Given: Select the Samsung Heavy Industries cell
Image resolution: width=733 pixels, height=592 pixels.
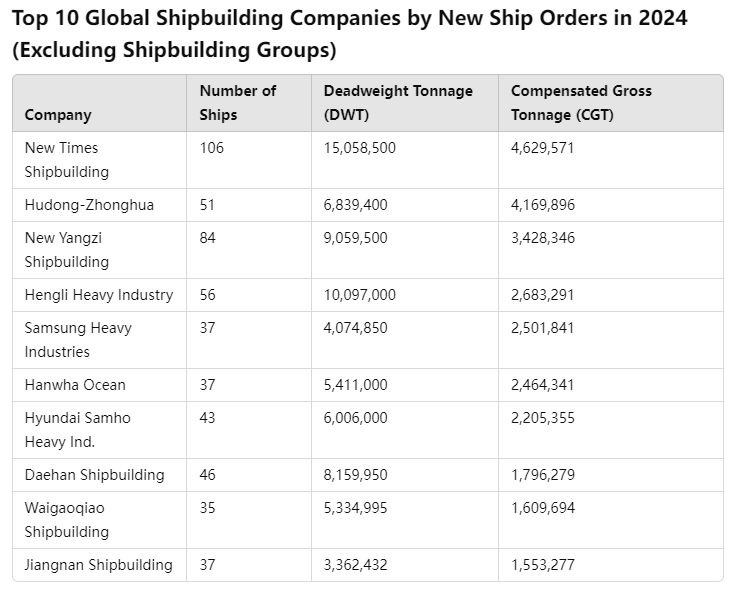Looking at the screenshot, I should [x=78, y=340].
